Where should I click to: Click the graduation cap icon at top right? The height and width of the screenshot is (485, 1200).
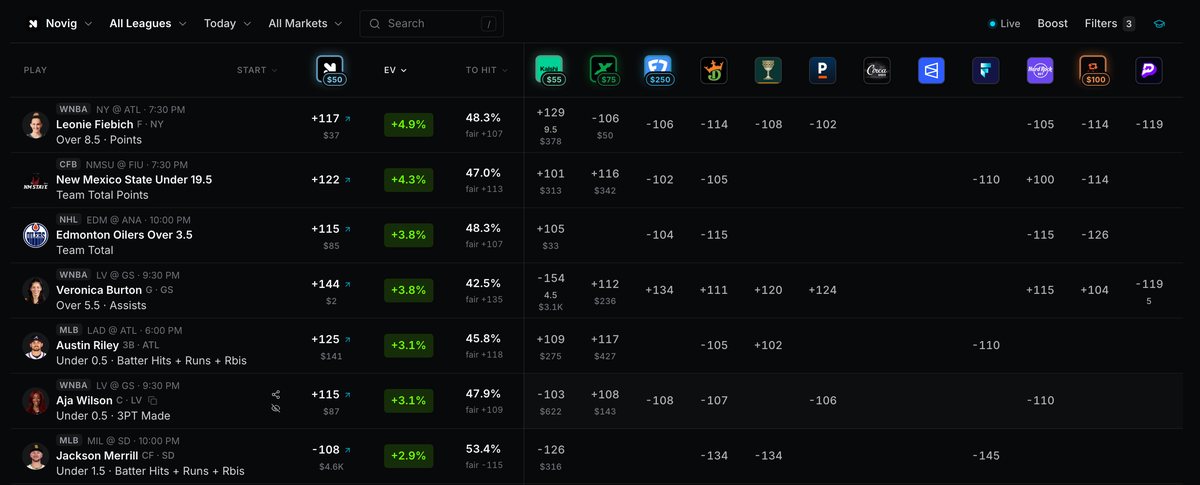pos(1160,23)
